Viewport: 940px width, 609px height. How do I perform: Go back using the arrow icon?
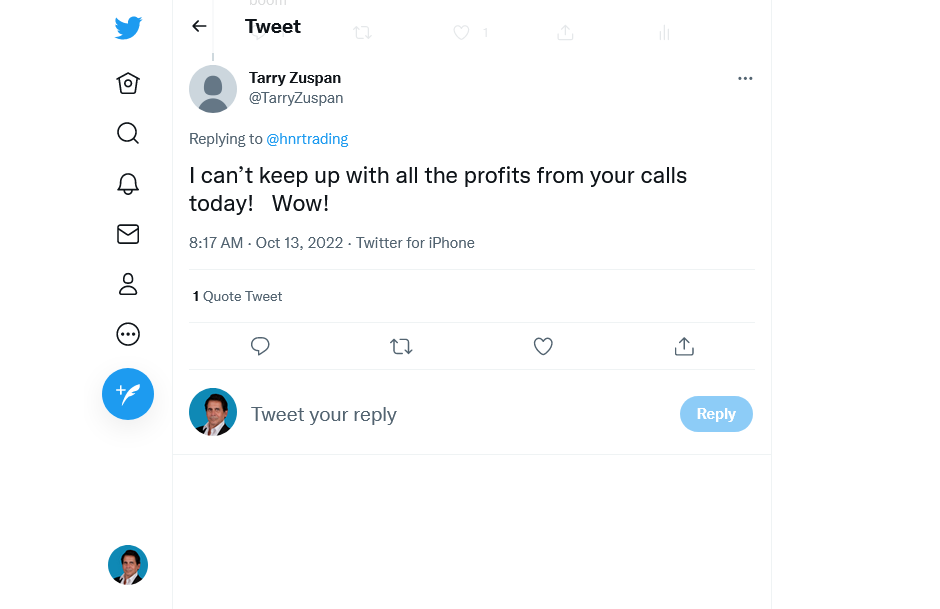coord(199,27)
